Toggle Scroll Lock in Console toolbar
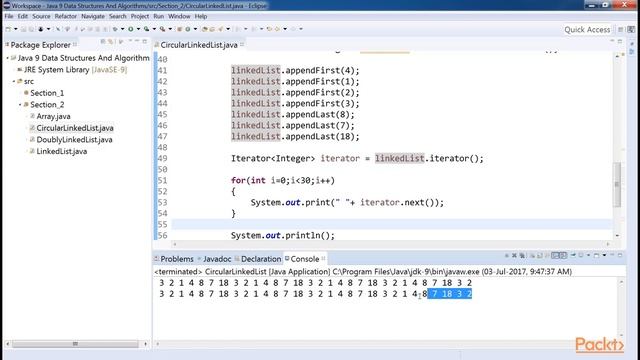Image resolution: width=640 pixels, height=360 pixels. [540, 256]
